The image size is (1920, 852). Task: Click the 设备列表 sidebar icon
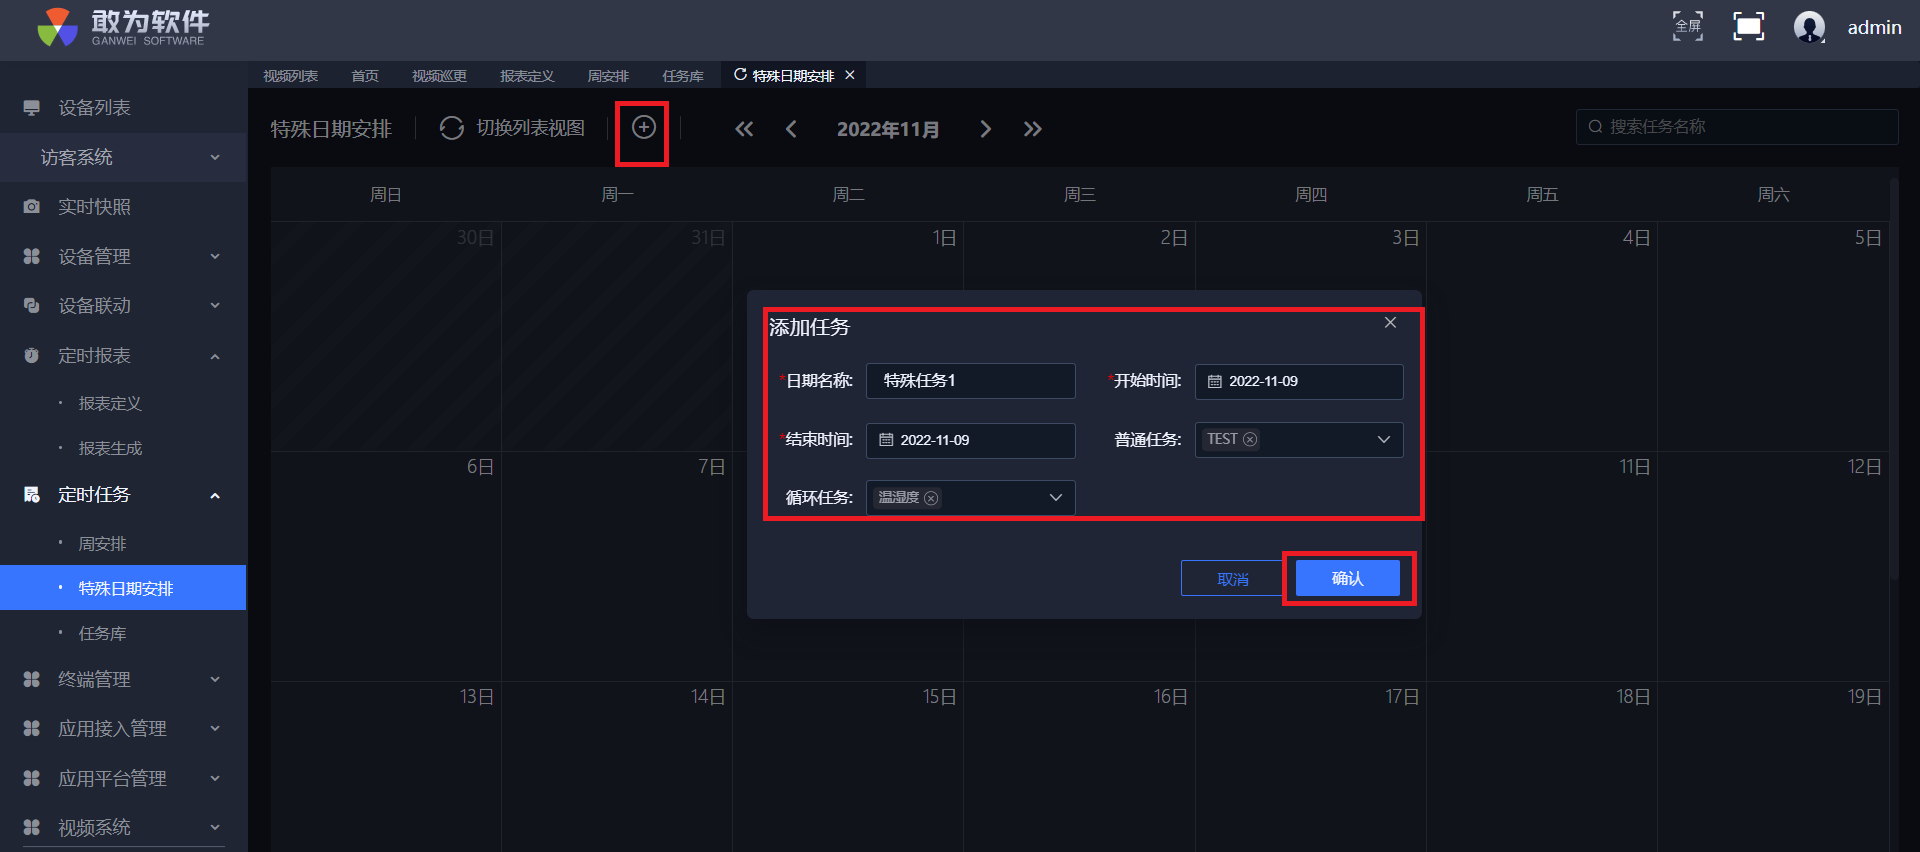coord(32,108)
